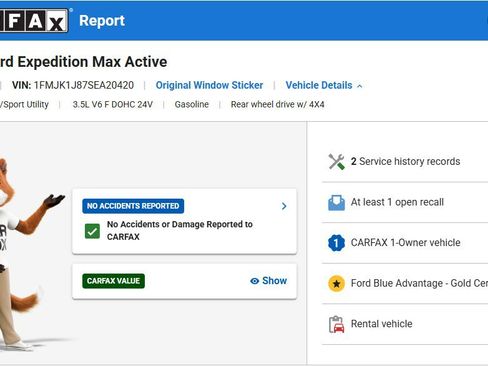
Task: Open the Rental vehicle row
Action: [x=405, y=324]
